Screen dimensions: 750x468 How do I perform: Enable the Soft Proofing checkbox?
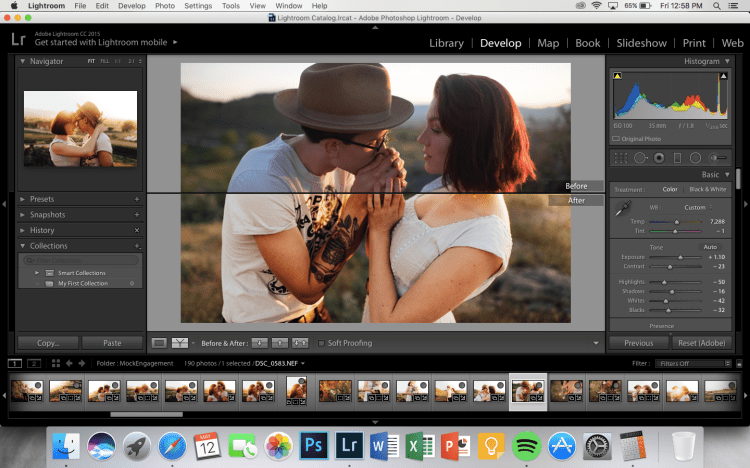tap(320, 343)
